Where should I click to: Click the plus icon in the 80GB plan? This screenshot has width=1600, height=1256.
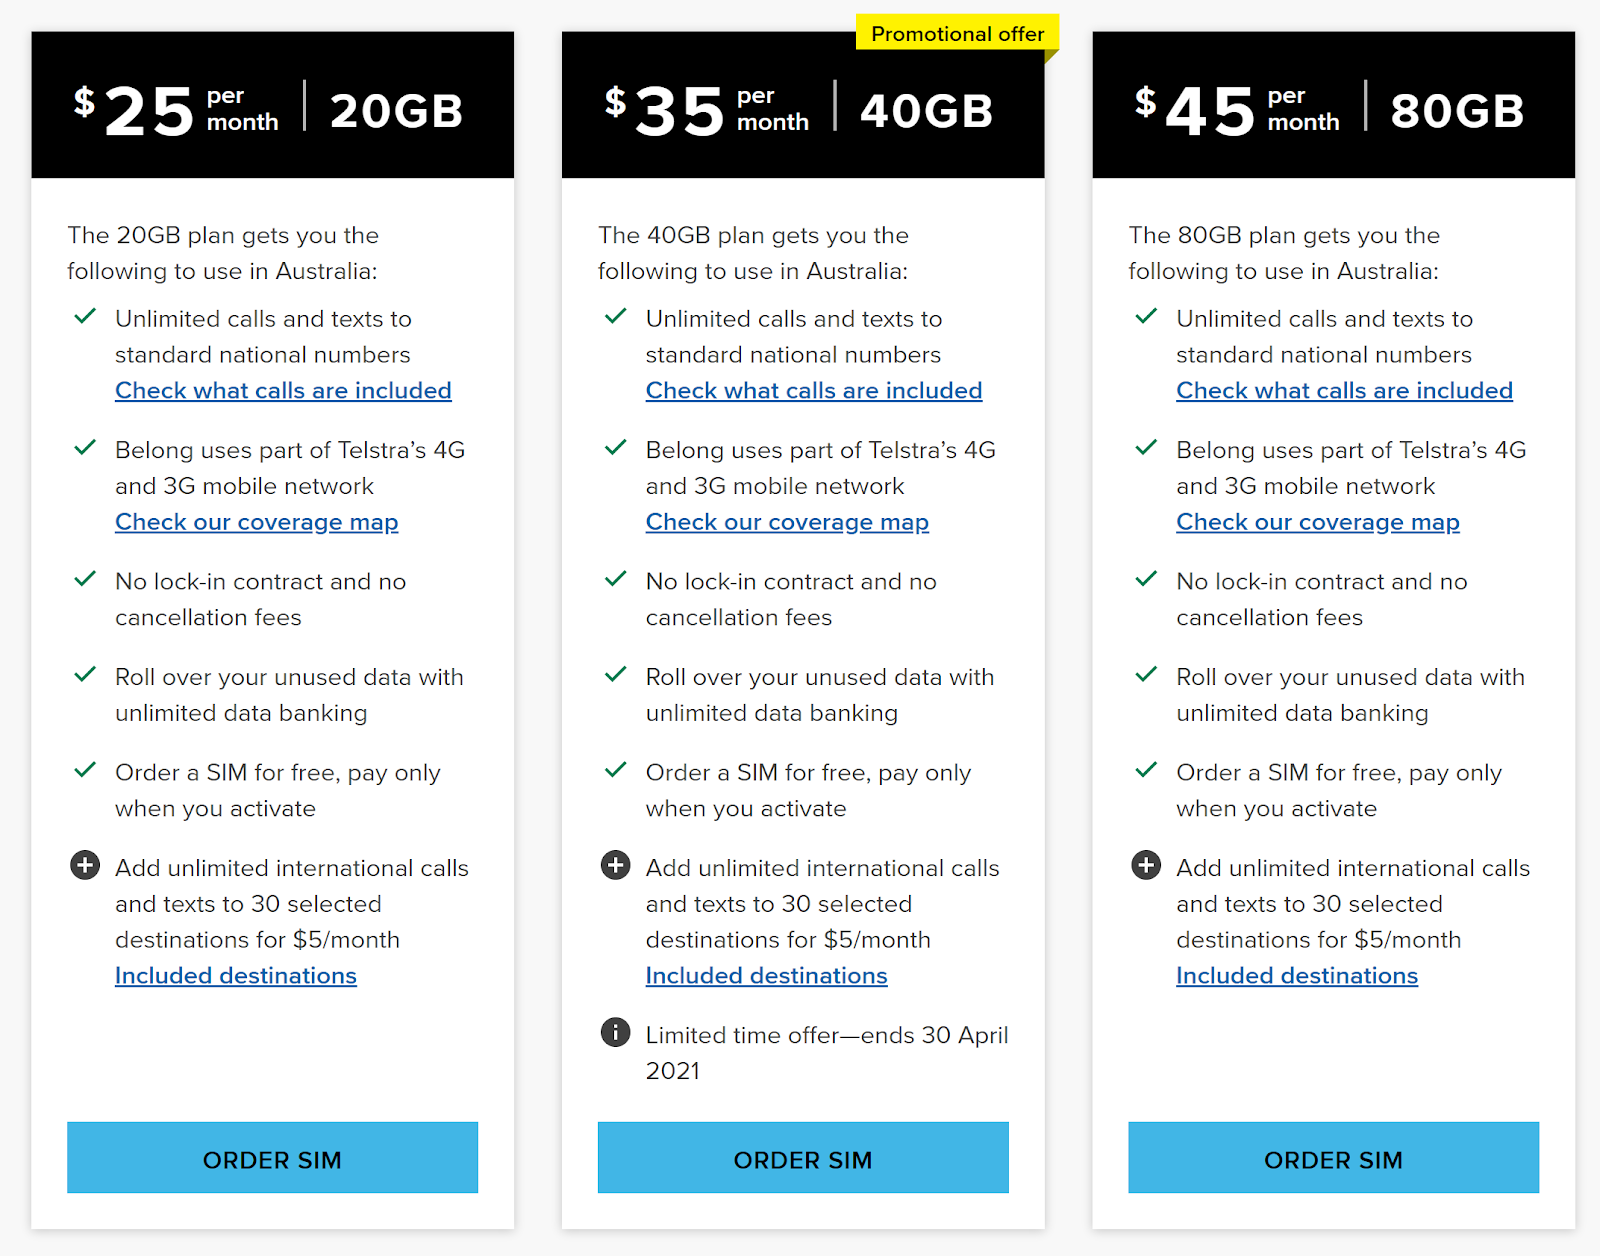coord(1146,865)
